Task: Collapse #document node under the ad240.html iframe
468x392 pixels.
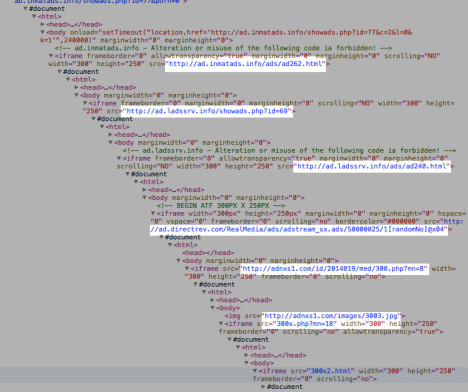Action: 127,174
